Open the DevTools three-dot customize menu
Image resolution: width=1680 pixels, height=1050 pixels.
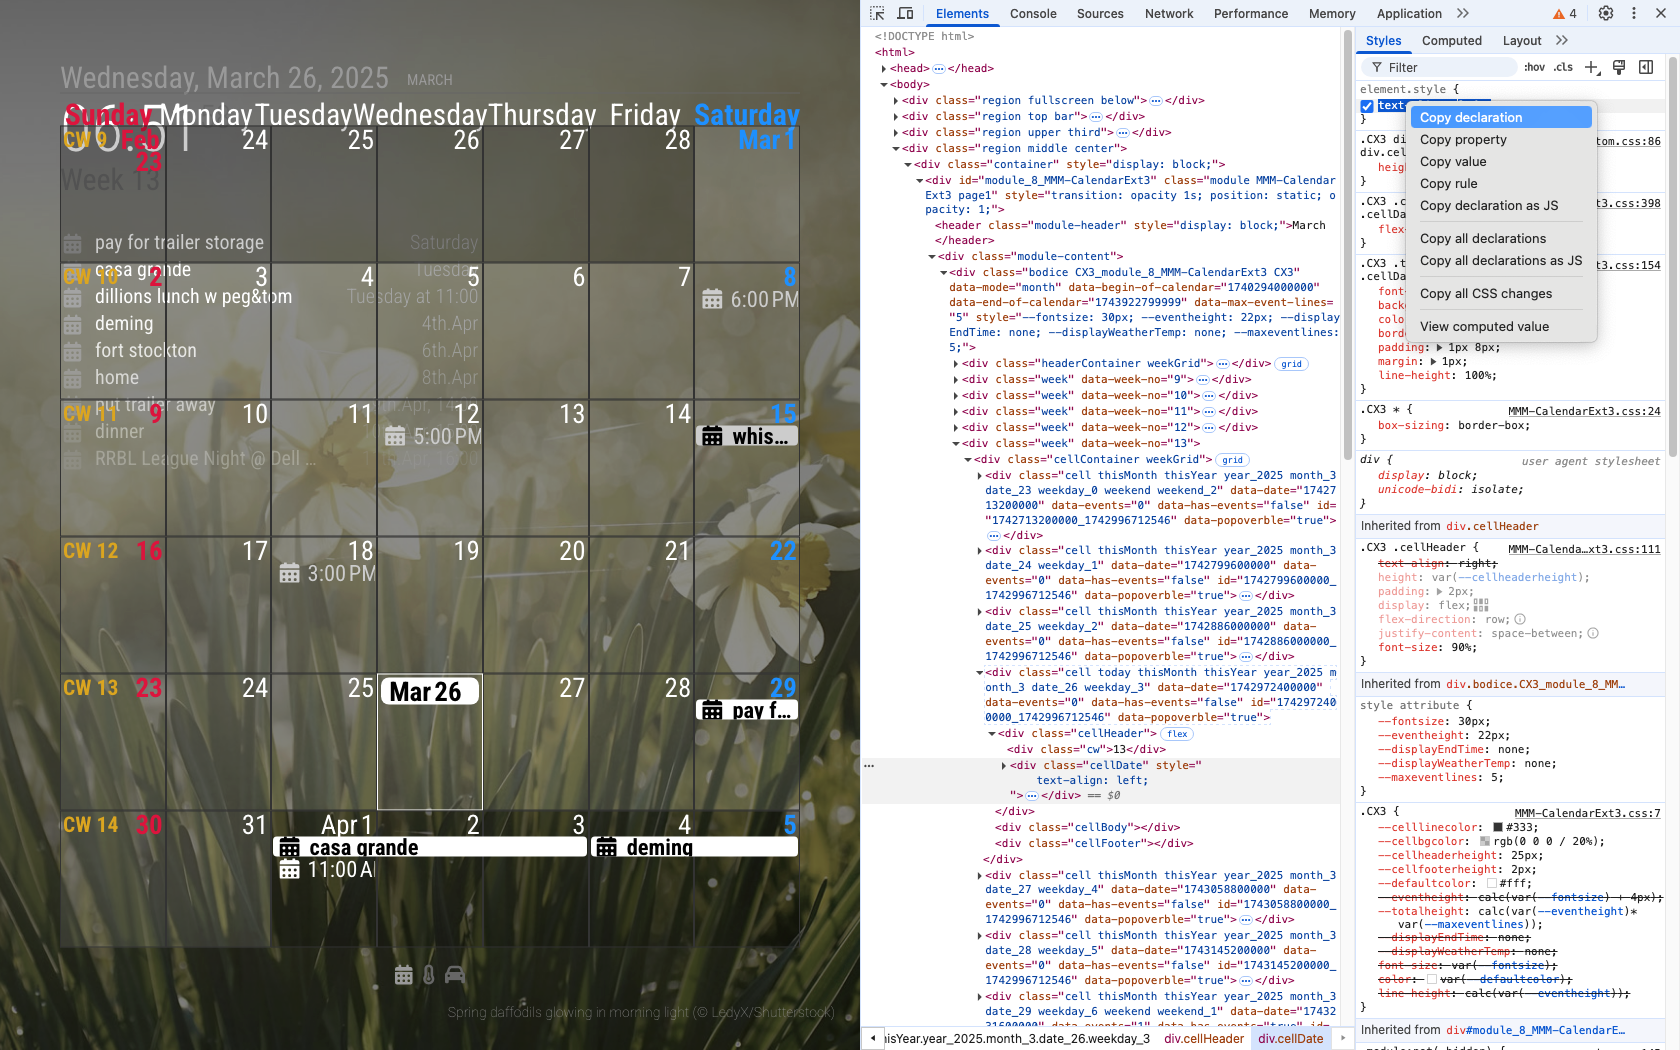1634,13
